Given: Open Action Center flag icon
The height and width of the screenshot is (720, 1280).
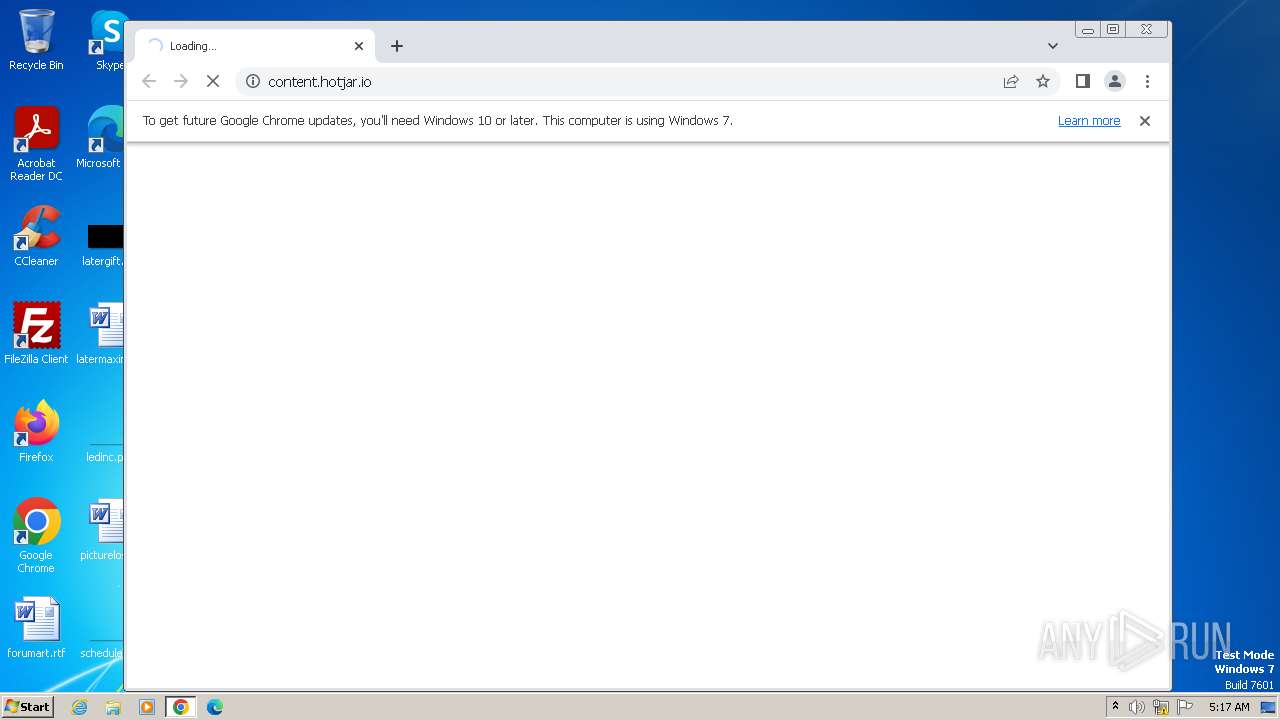Looking at the screenshot, I should [x=1185, y=707].
